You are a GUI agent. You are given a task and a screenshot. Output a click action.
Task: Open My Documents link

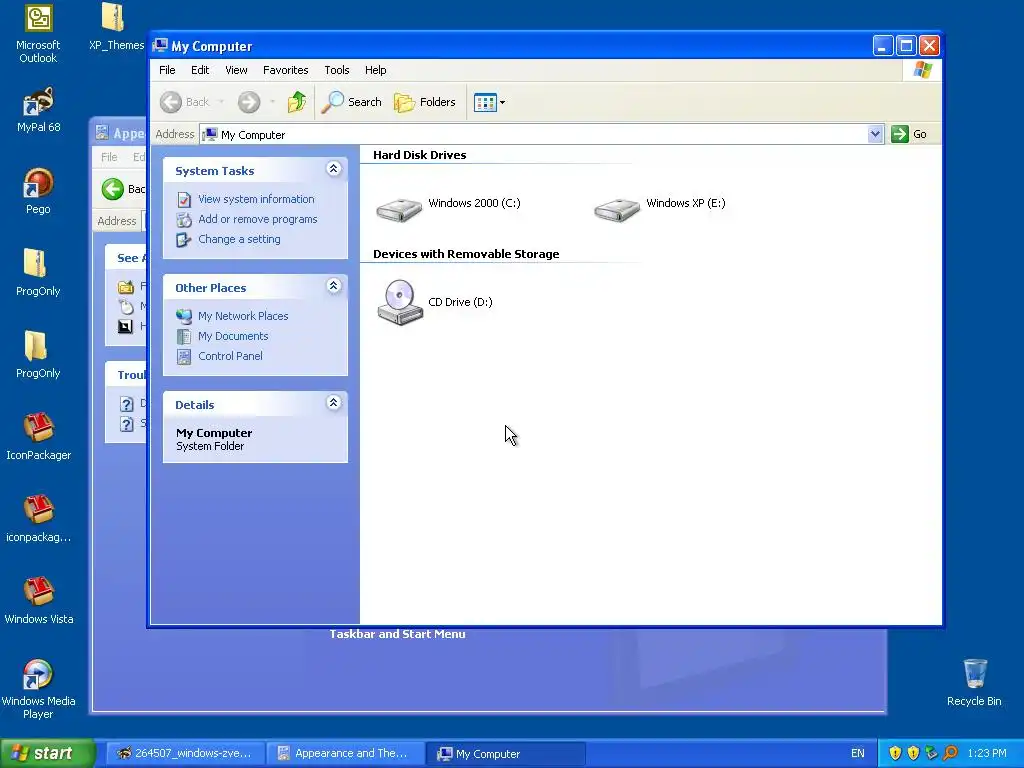233,336
